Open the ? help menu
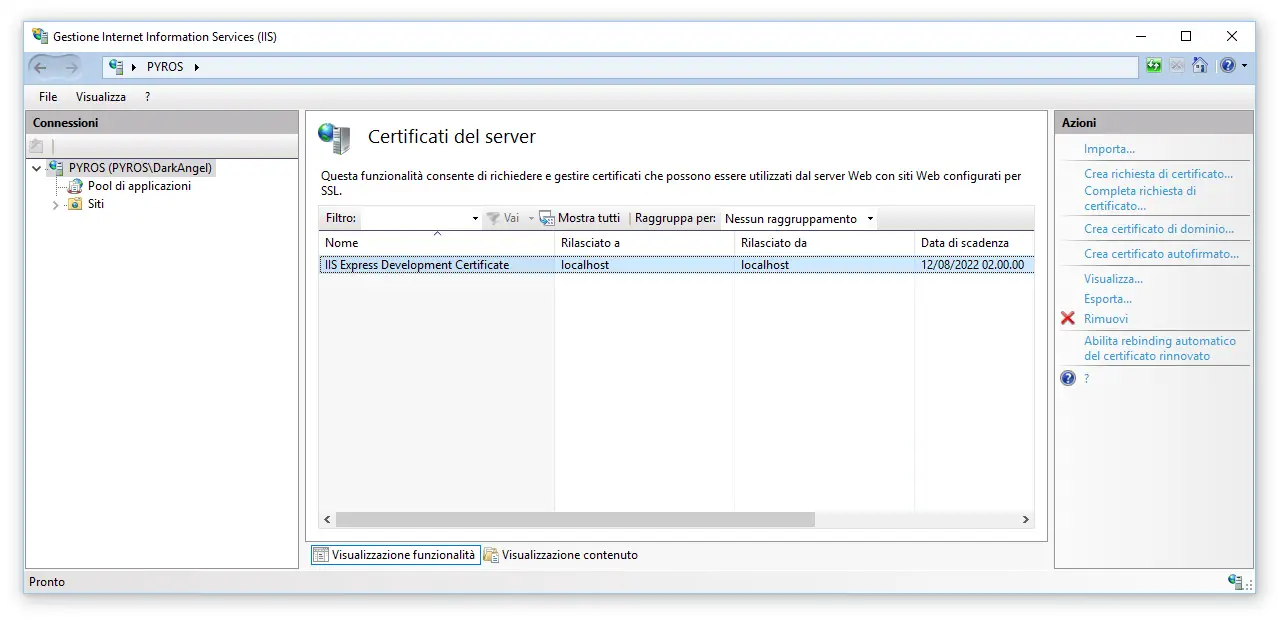Screen dimensions: 1278x627 [x=147, y=97]
